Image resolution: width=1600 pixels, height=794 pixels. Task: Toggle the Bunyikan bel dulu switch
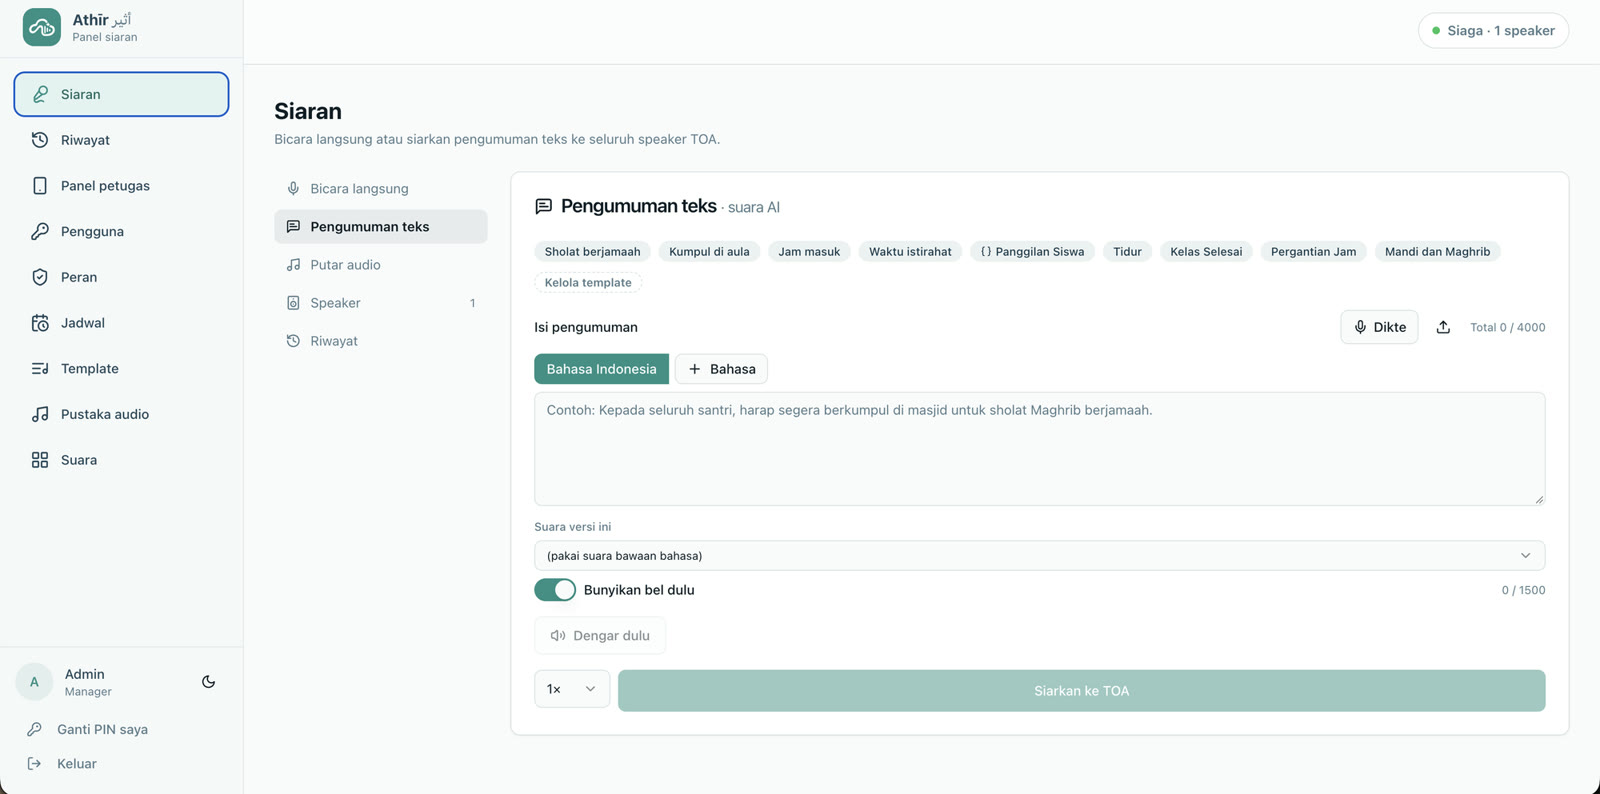pyautogui.click(x=555, y=590)
